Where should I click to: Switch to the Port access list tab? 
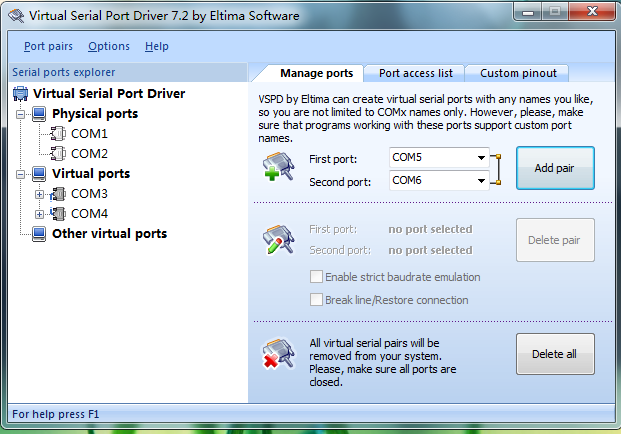(415, 73)
